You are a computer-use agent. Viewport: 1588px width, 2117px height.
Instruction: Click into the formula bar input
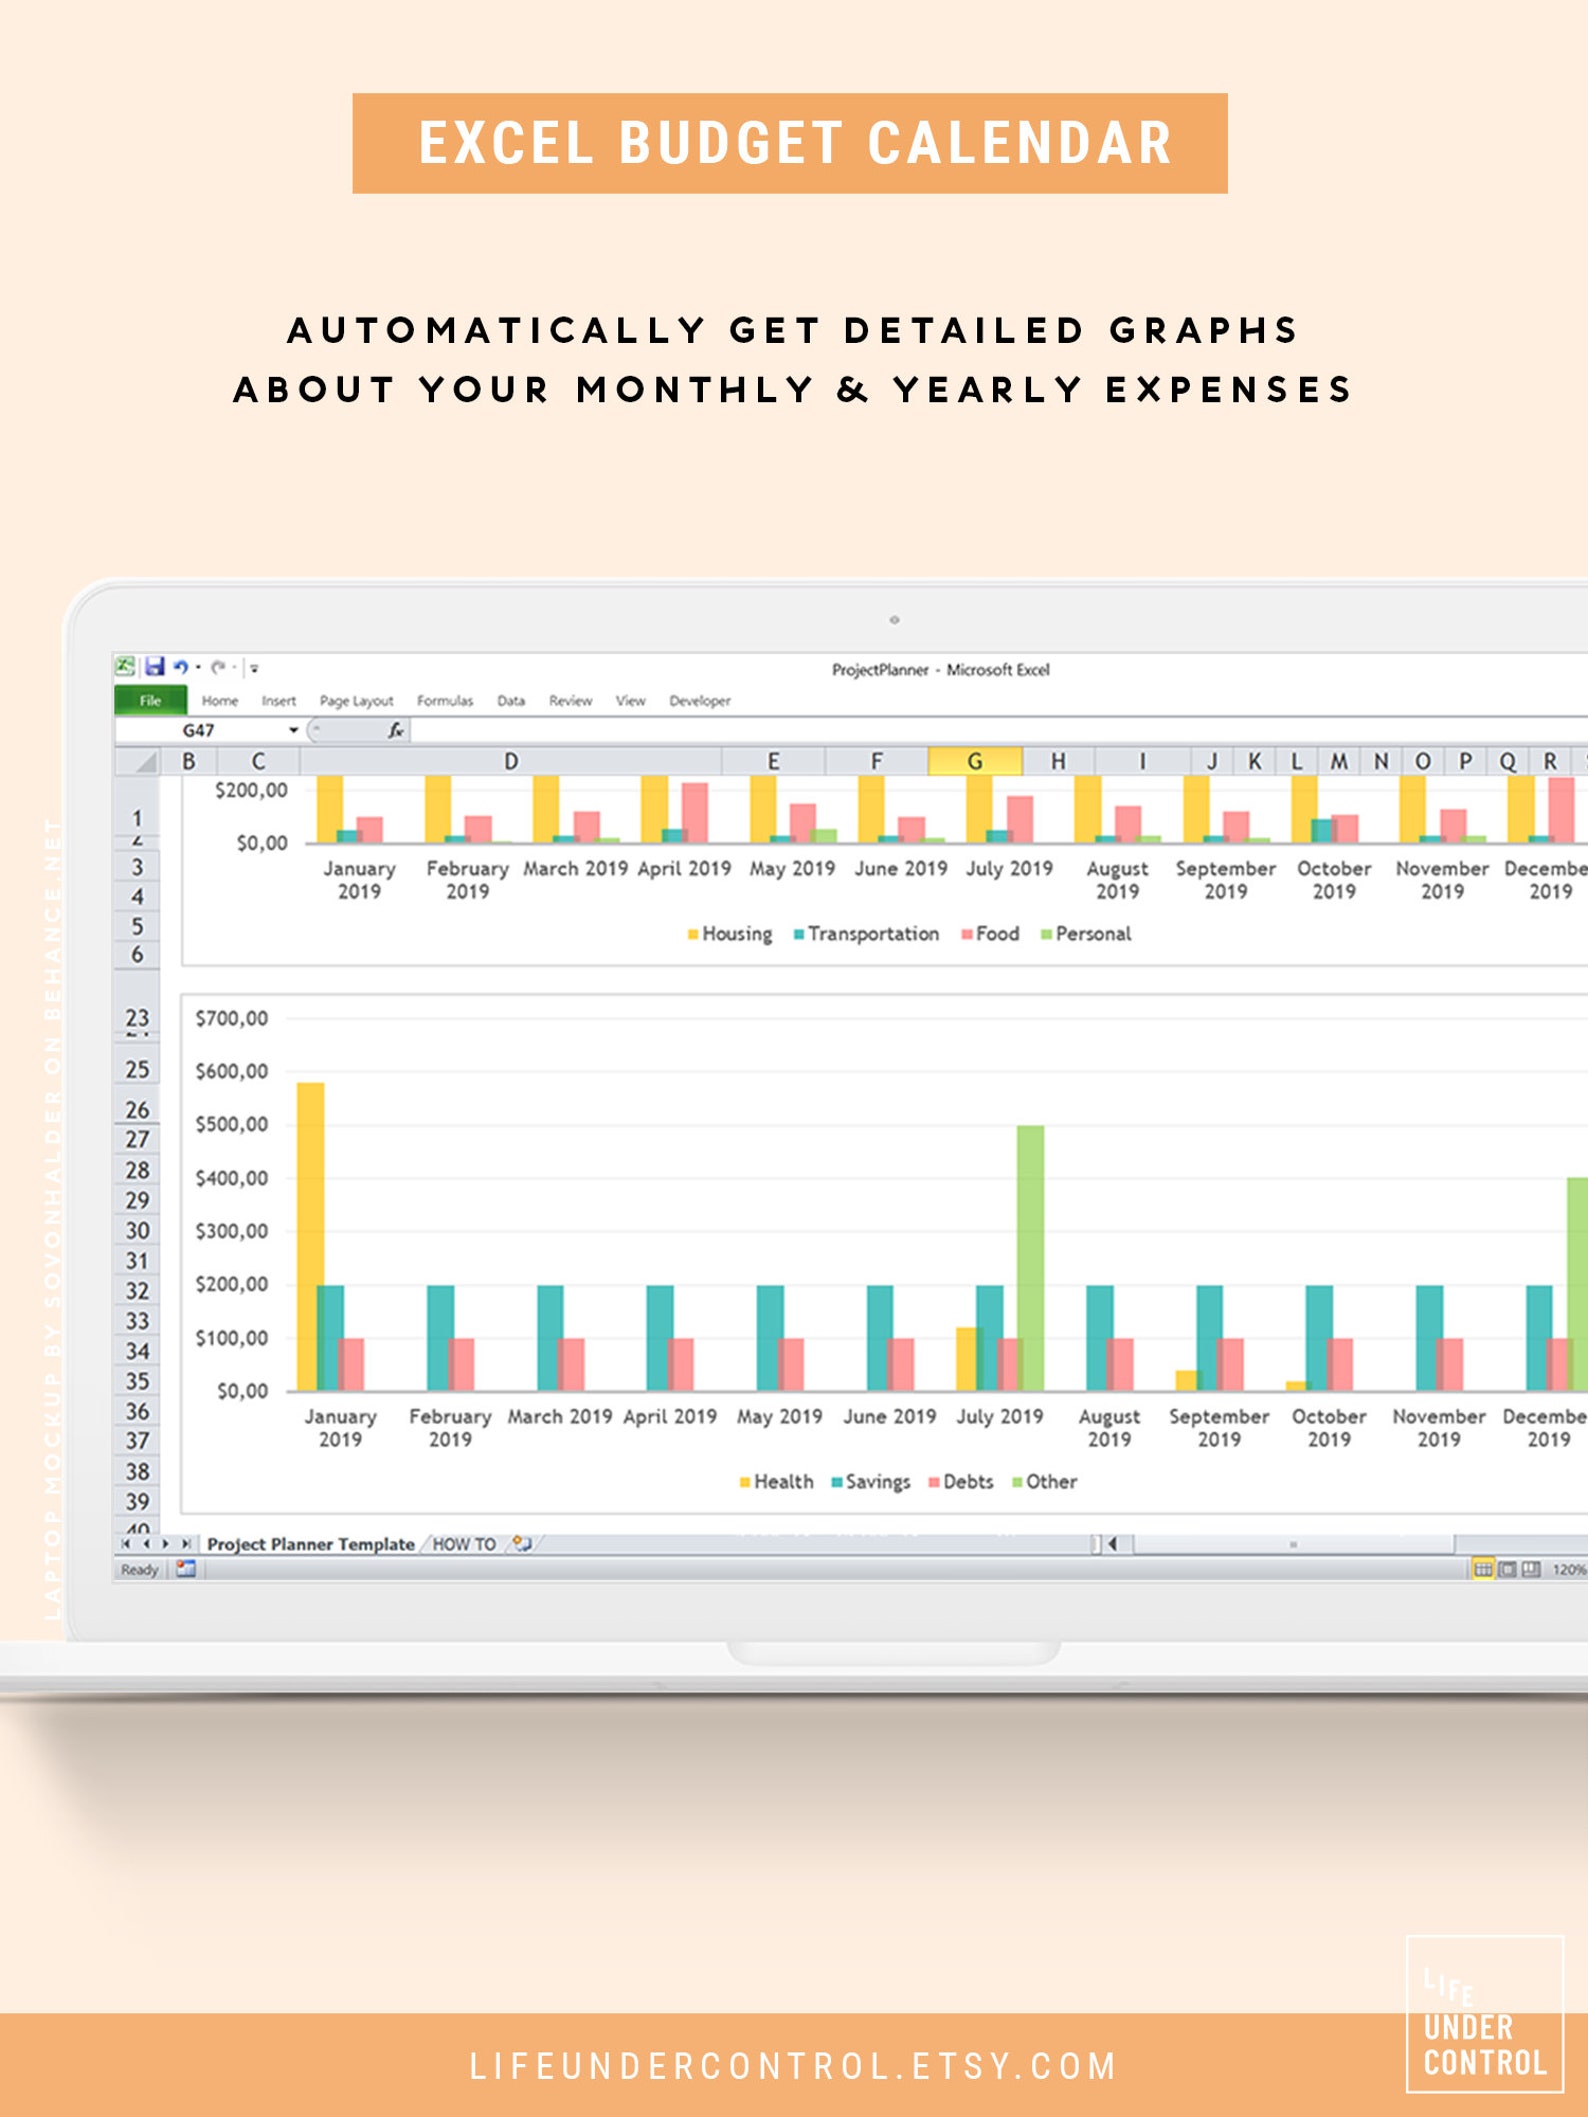pyautogui.click(x=1000, y=730)
